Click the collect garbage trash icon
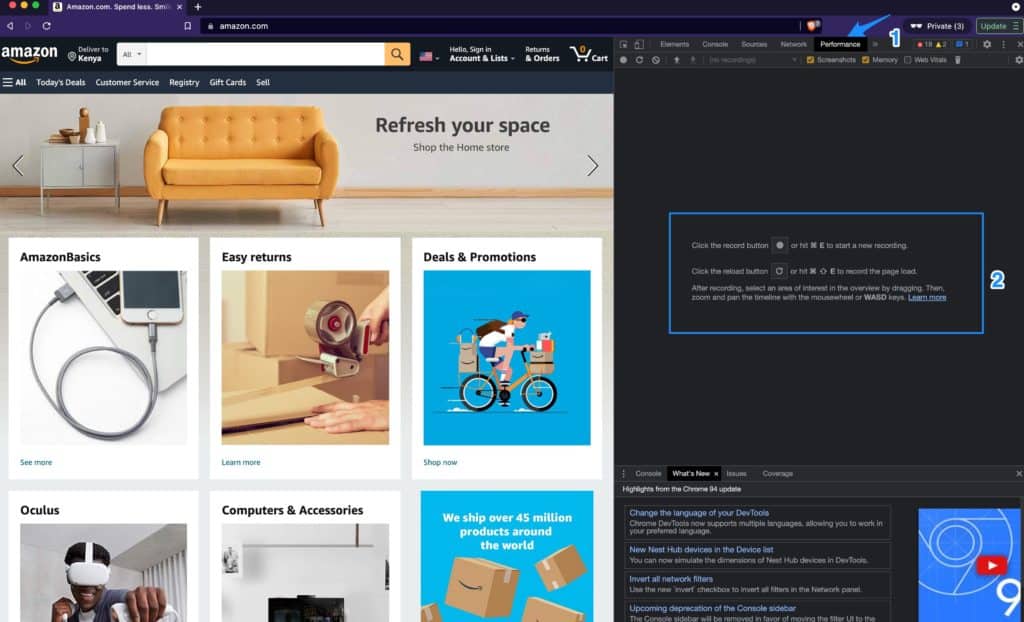Screen dimensions: 1024x622 click(x=957, y=60)
